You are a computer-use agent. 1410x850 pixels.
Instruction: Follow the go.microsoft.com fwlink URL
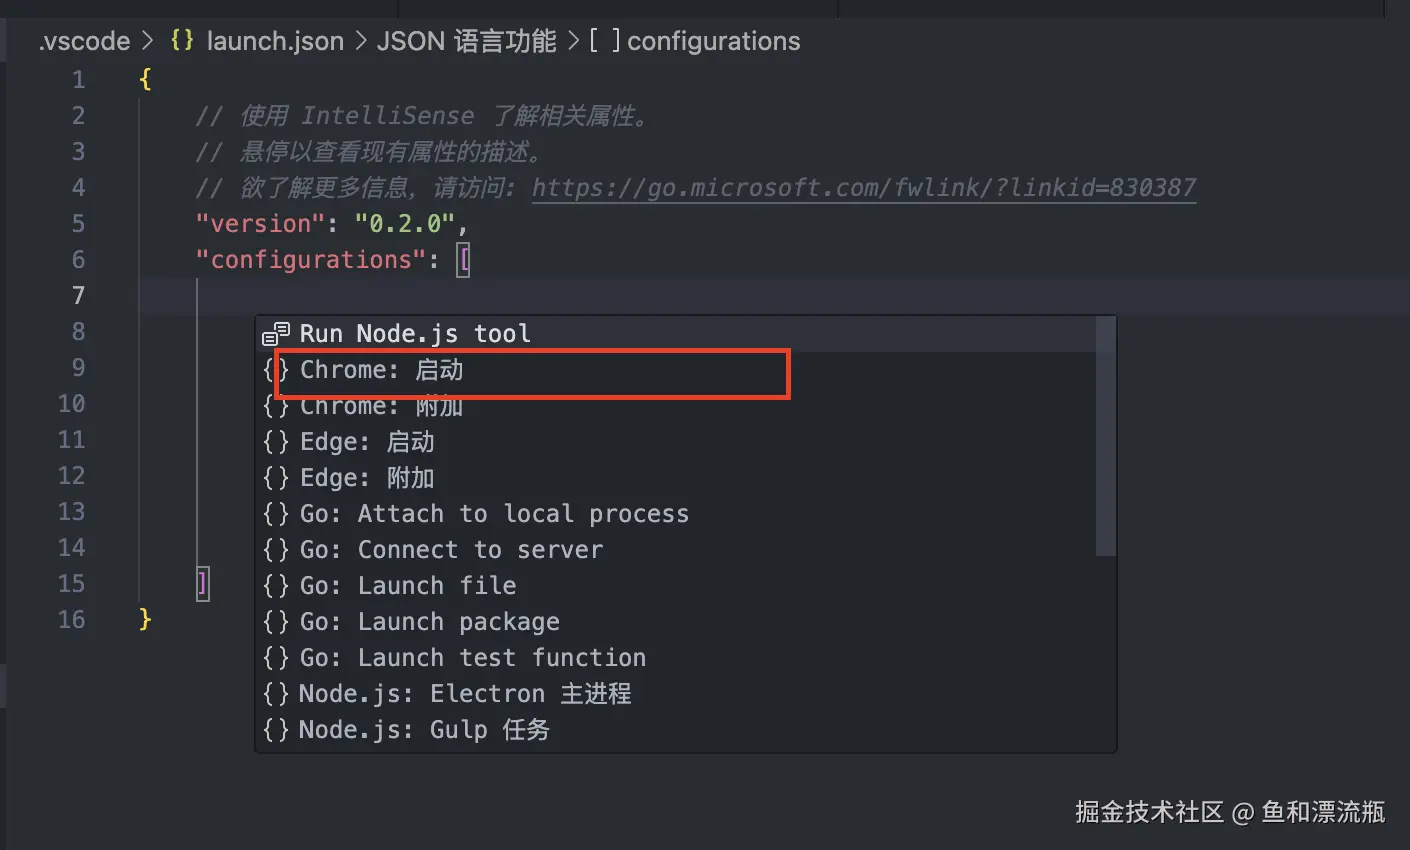[x=863, y=187]
